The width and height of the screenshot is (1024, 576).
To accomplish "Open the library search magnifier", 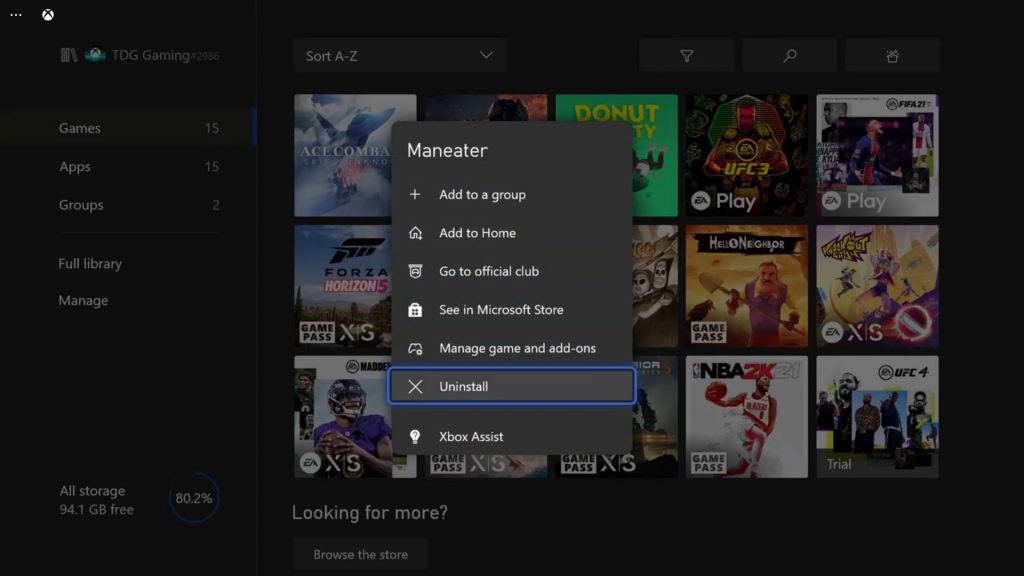I will tap(790, 56).
